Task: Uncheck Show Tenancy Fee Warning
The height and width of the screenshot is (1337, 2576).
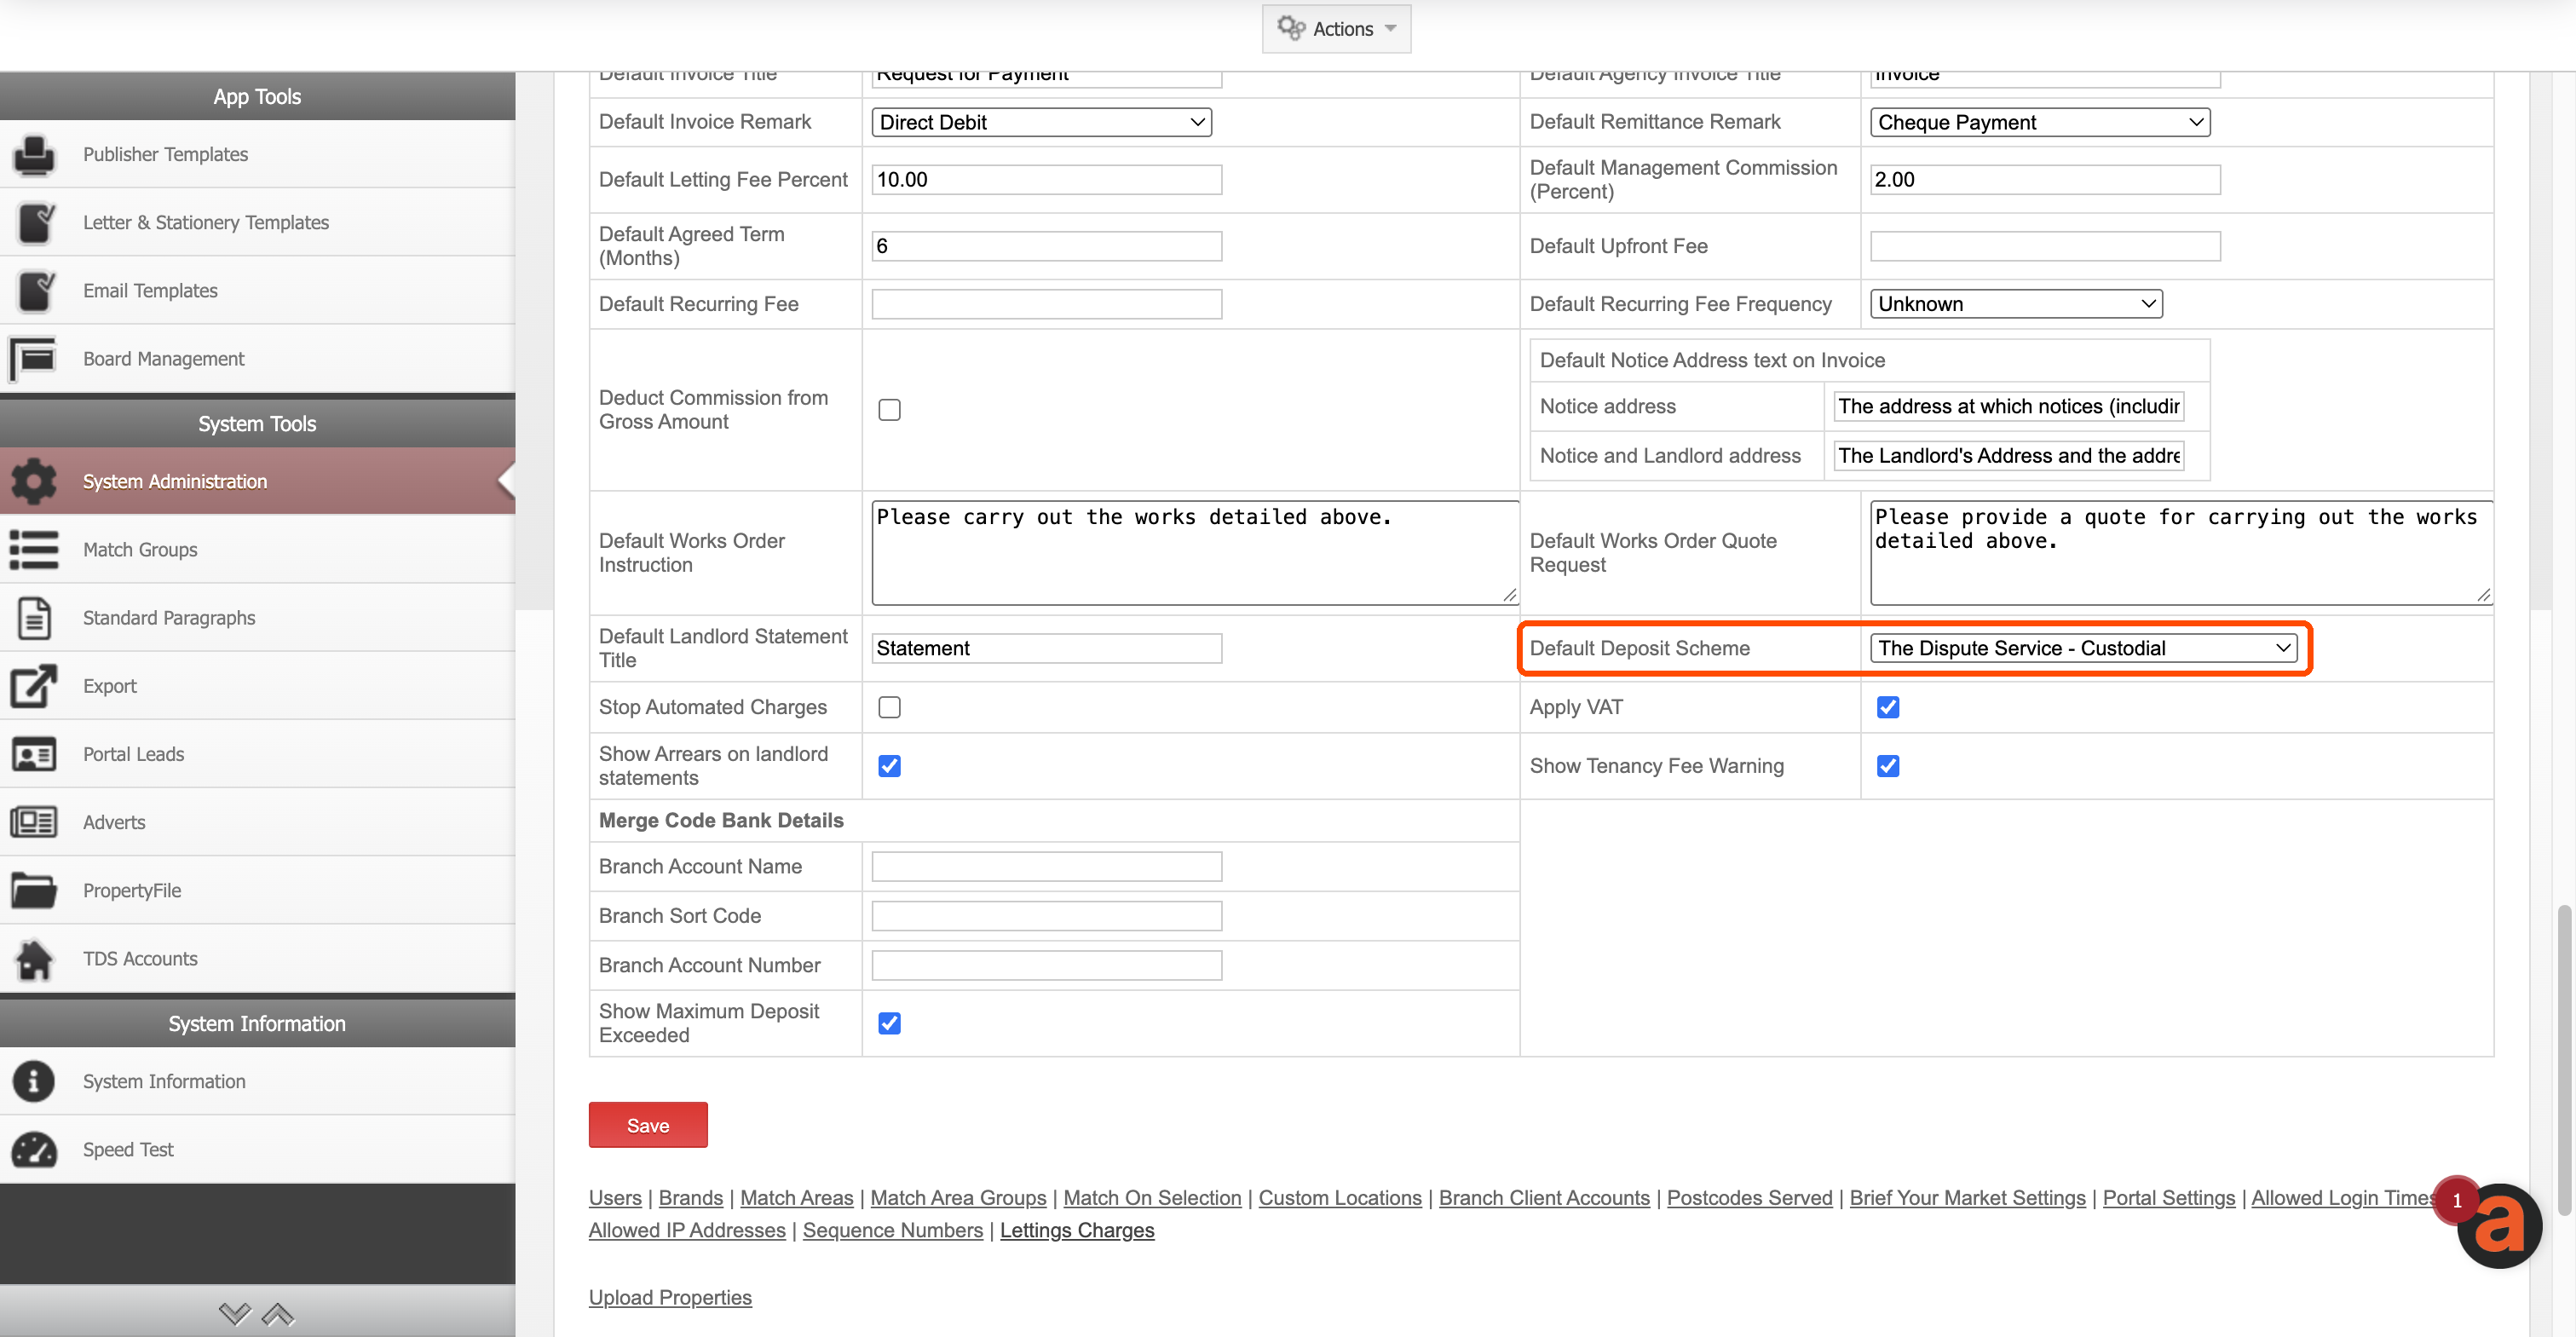Action: point(1887,766)
